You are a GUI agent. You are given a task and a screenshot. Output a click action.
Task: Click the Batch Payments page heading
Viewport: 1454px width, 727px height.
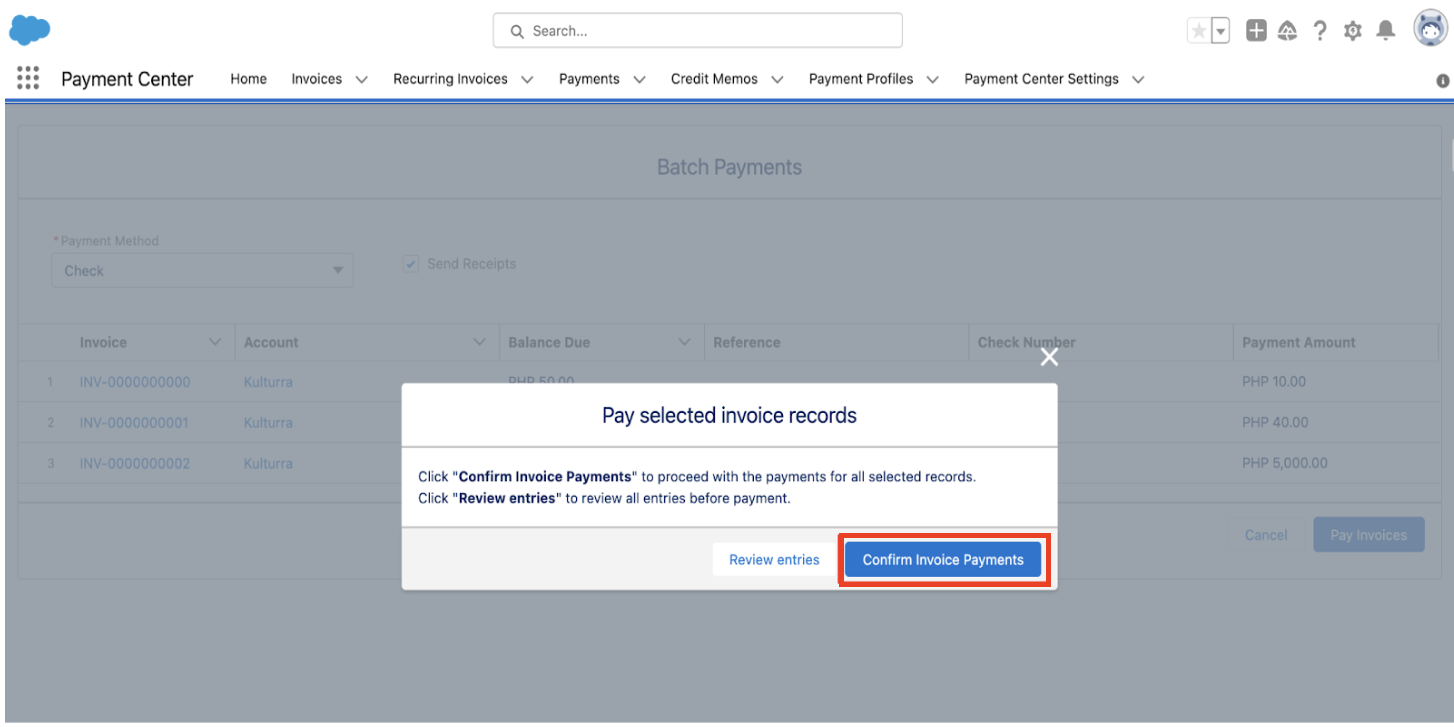click(x=729, y=167)
